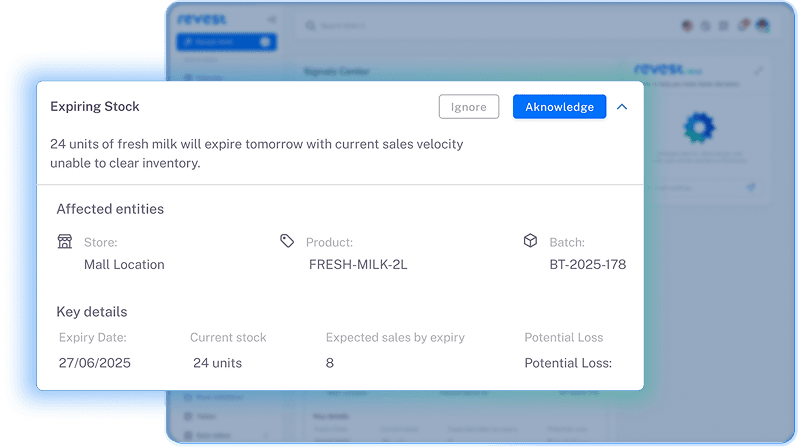Select the Mall Location store value
This screenshot has width=798, height=447.
point(124,265)
